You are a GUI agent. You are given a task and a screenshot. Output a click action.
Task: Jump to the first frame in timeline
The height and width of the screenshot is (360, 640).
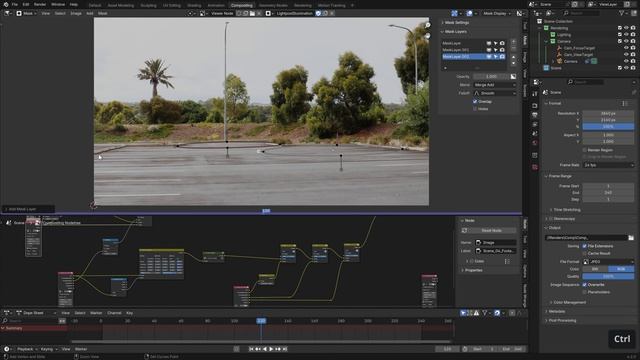251,349
